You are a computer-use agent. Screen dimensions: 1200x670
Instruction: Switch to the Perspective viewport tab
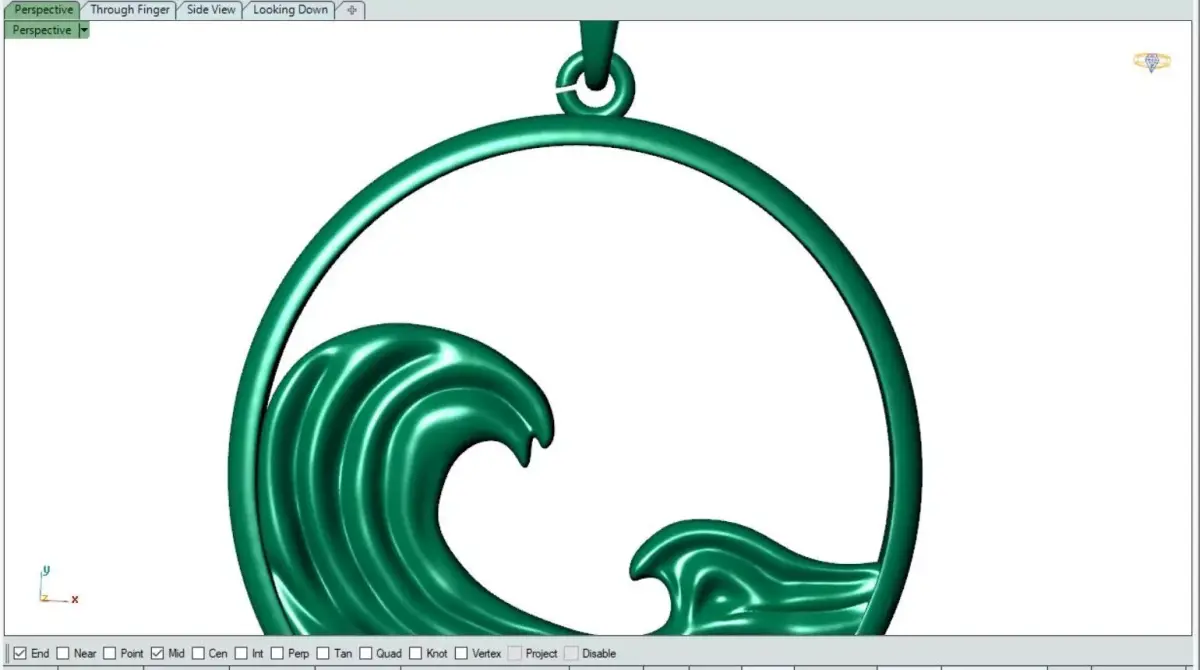point(43,10)
